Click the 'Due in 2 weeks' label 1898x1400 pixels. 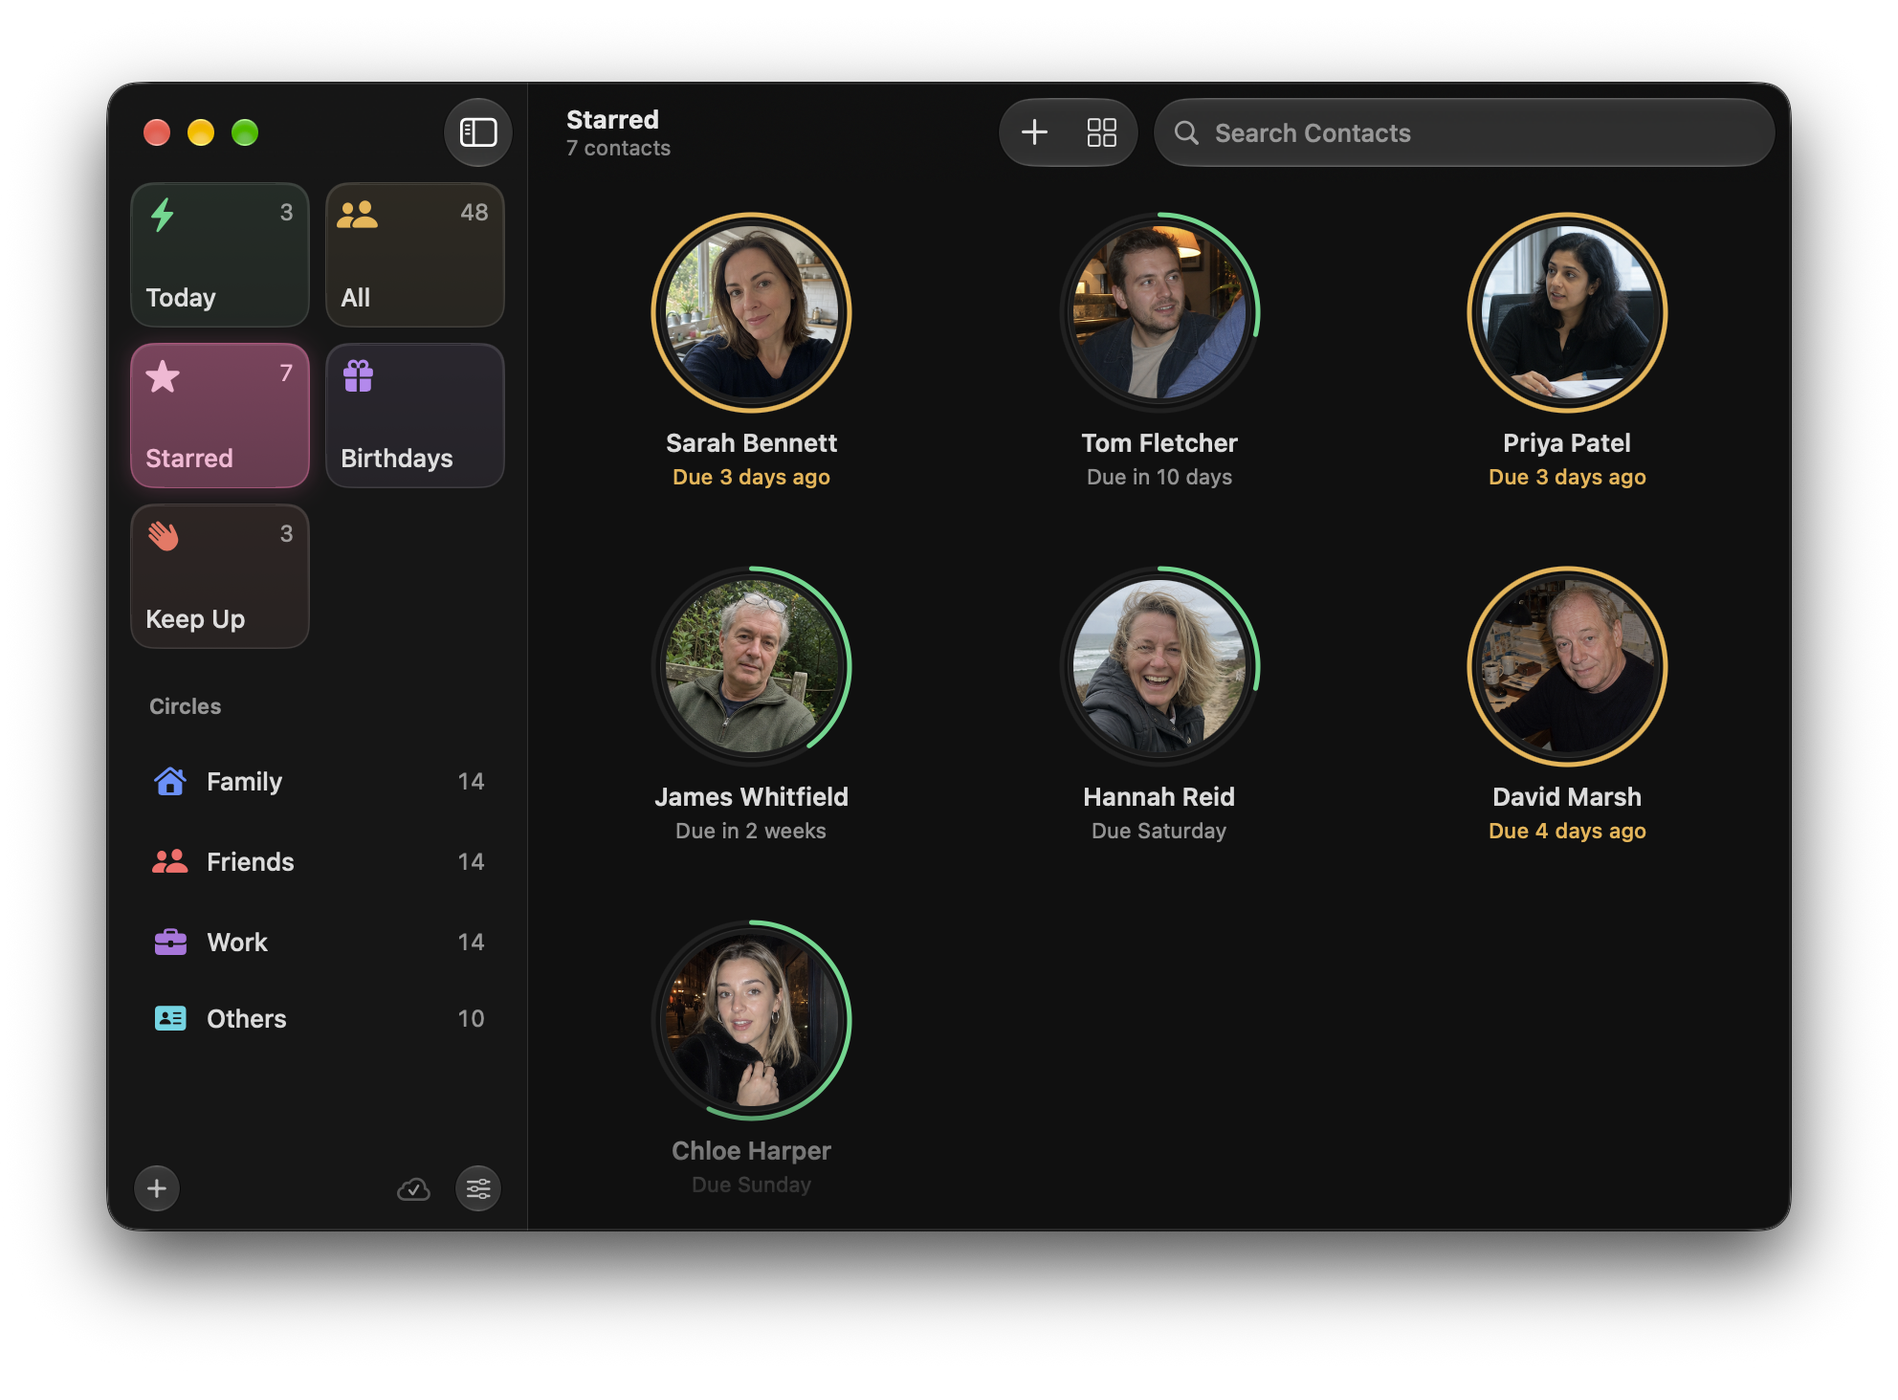[x=751, y=831]
